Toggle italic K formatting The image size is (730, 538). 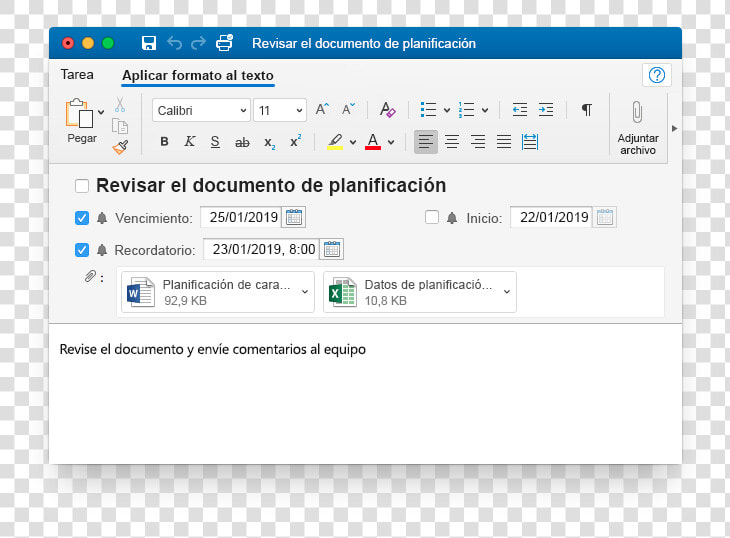tap(189, 141)
